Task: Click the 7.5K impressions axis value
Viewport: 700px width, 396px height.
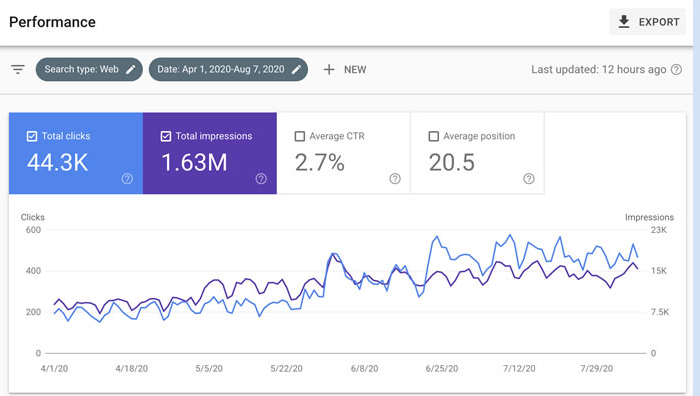Action: (660, 312)
